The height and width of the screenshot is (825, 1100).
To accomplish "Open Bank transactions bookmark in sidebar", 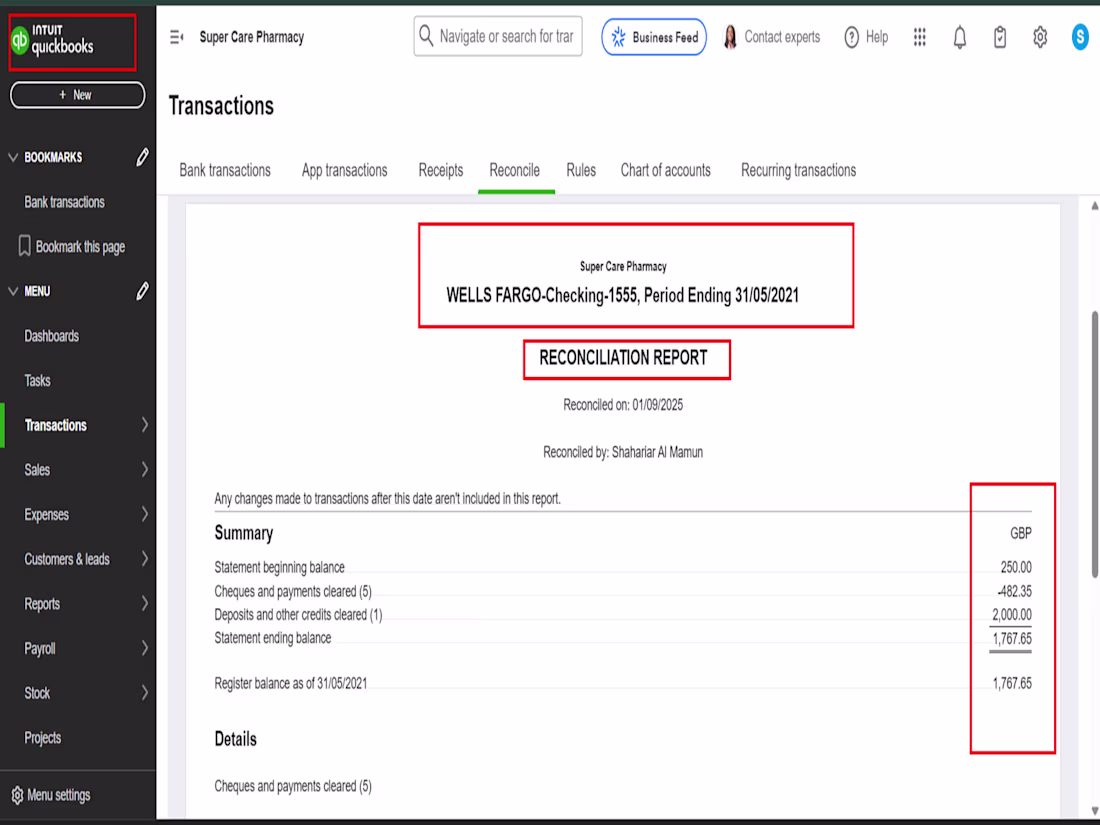I will pyautogui.click(x=65, y=202).
